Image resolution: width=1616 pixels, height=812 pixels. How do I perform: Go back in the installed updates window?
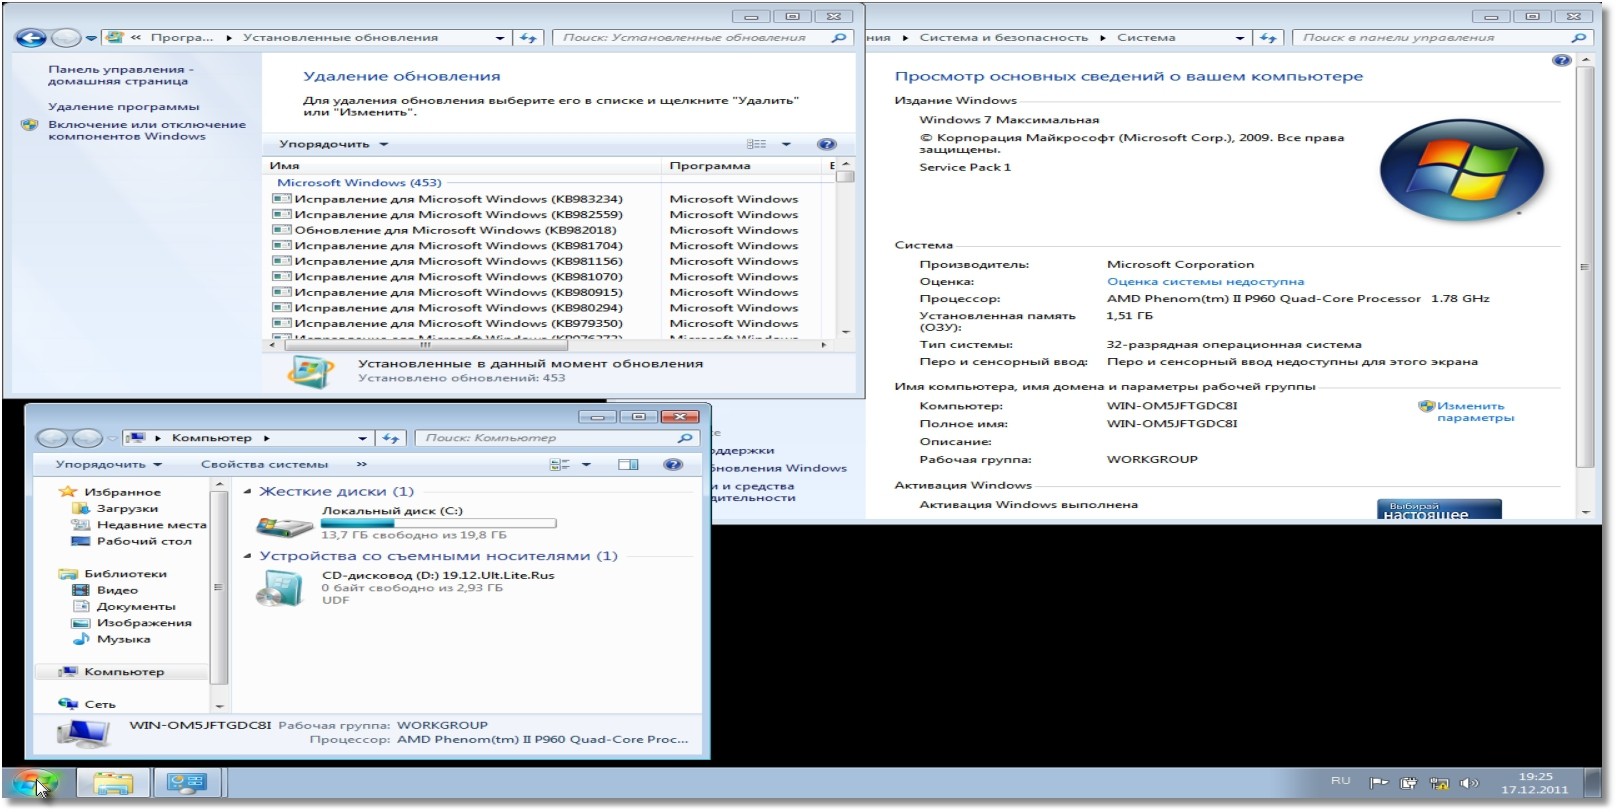pyautogui.click(x=32, y=38)
